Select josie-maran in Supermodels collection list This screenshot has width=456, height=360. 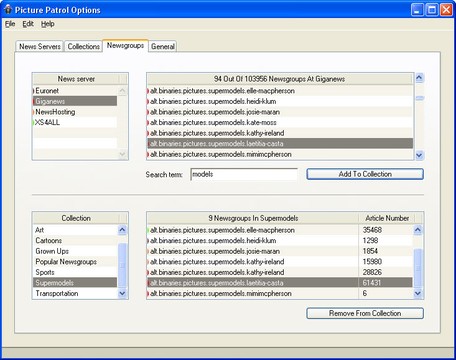[253, 251]
